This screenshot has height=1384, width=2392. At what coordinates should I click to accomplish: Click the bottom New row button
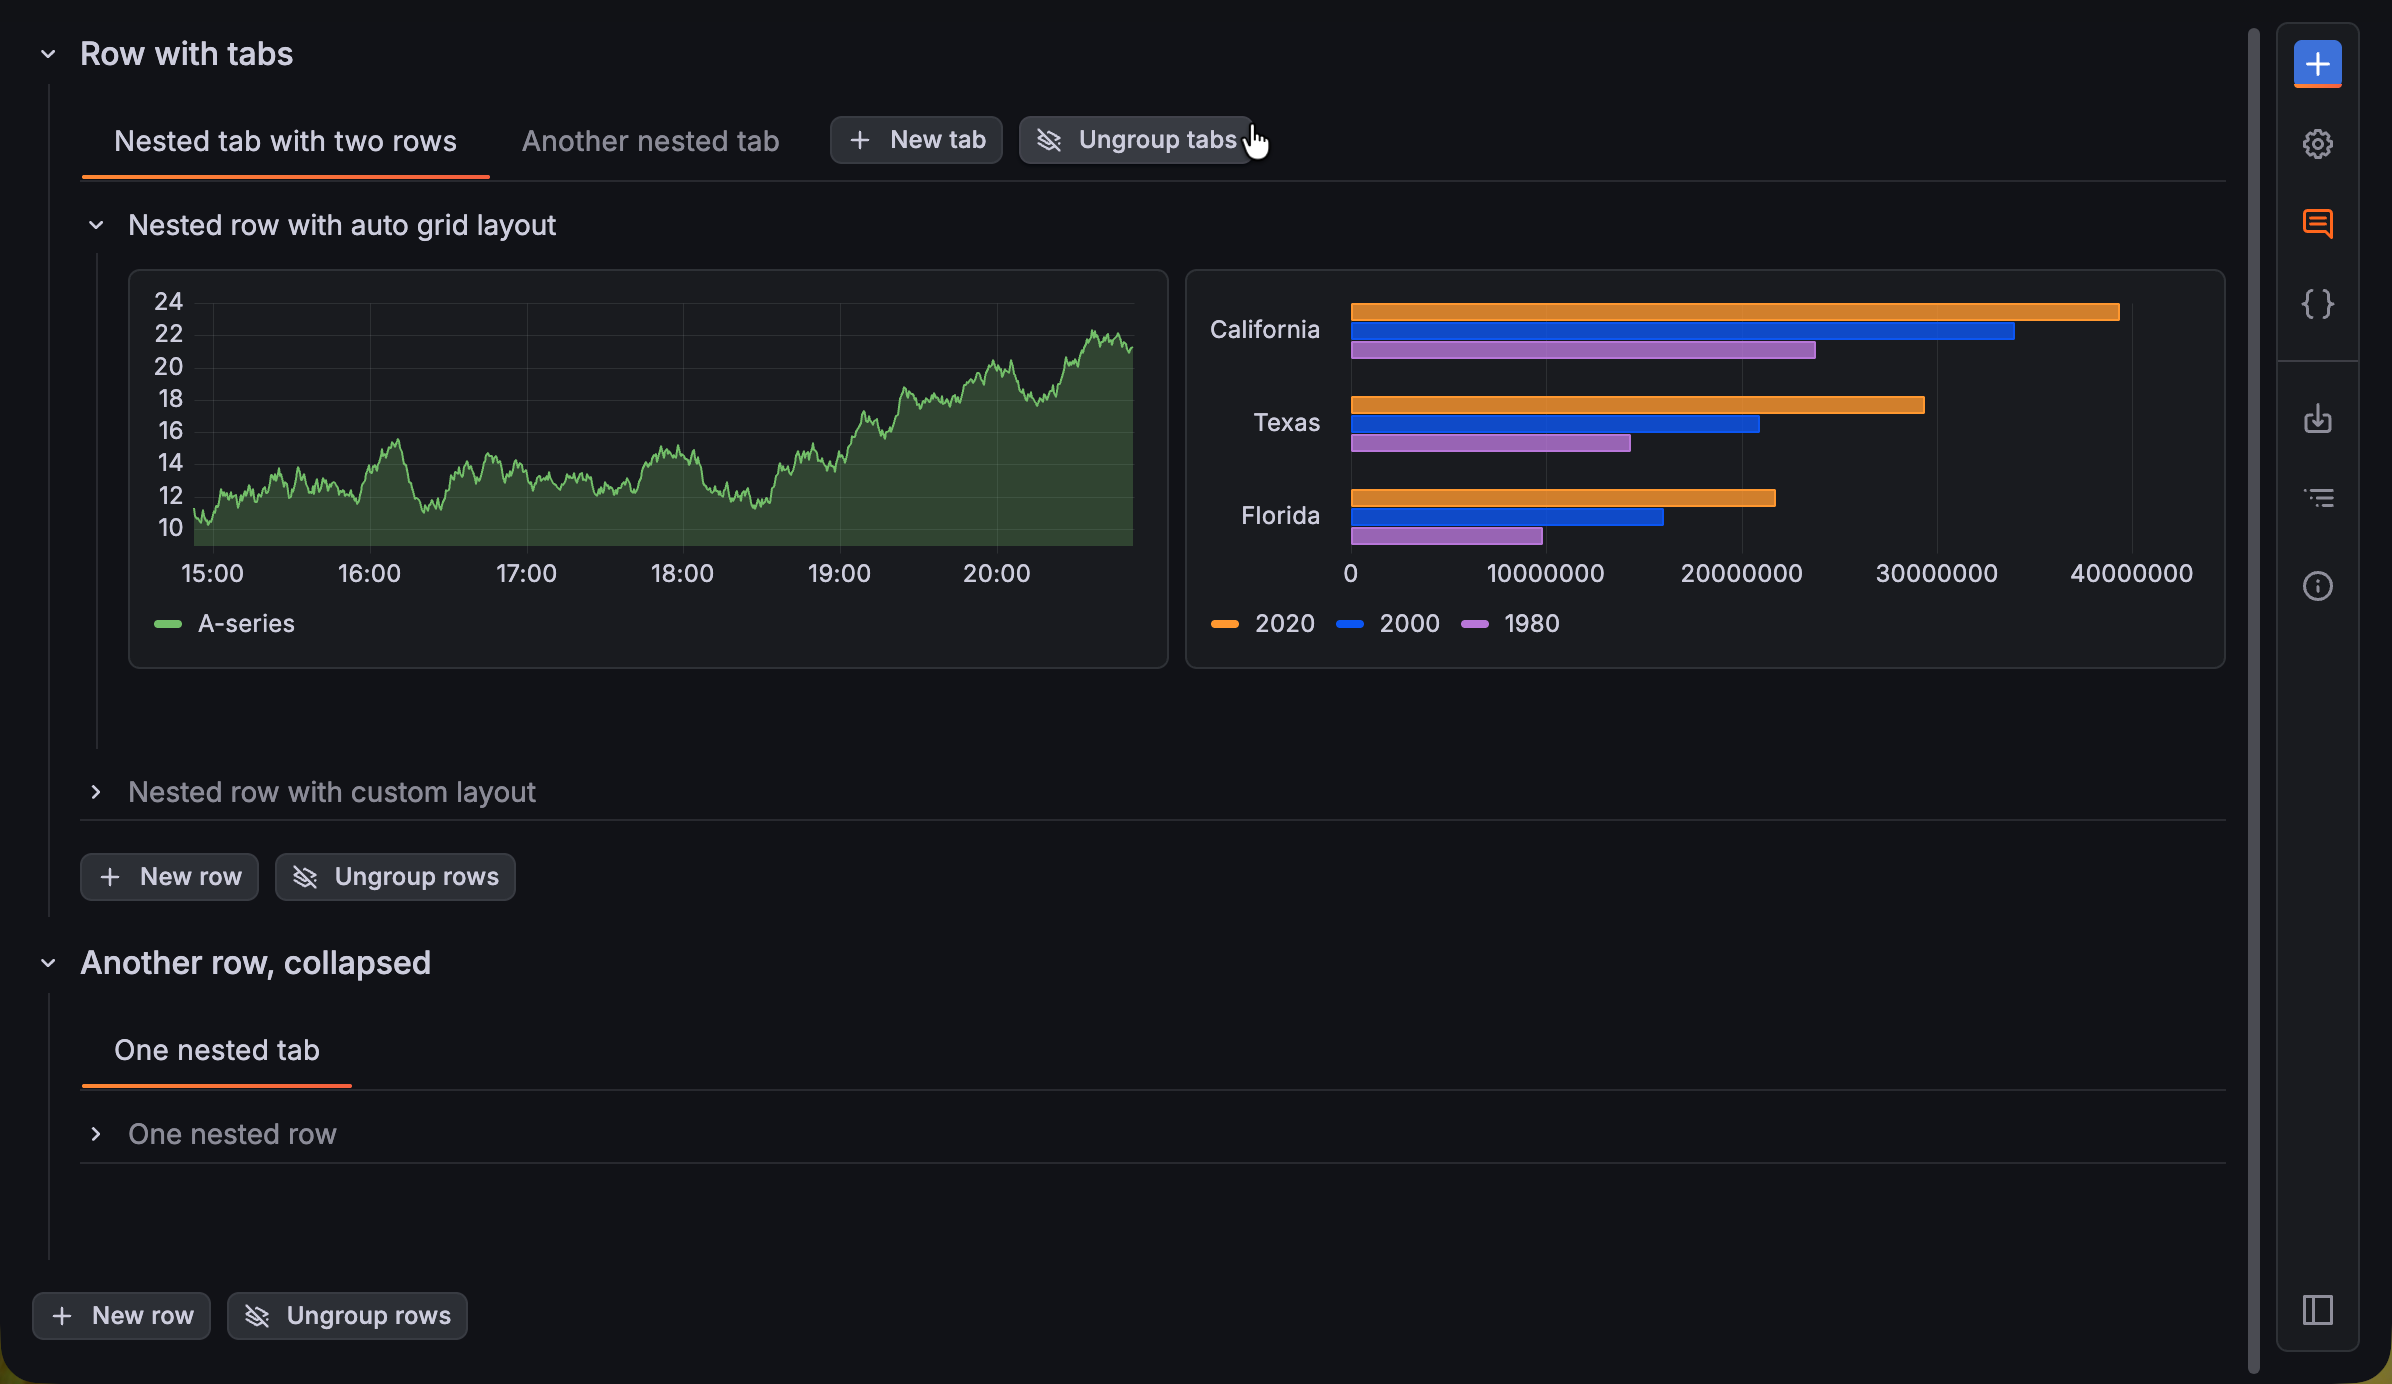121,1315
